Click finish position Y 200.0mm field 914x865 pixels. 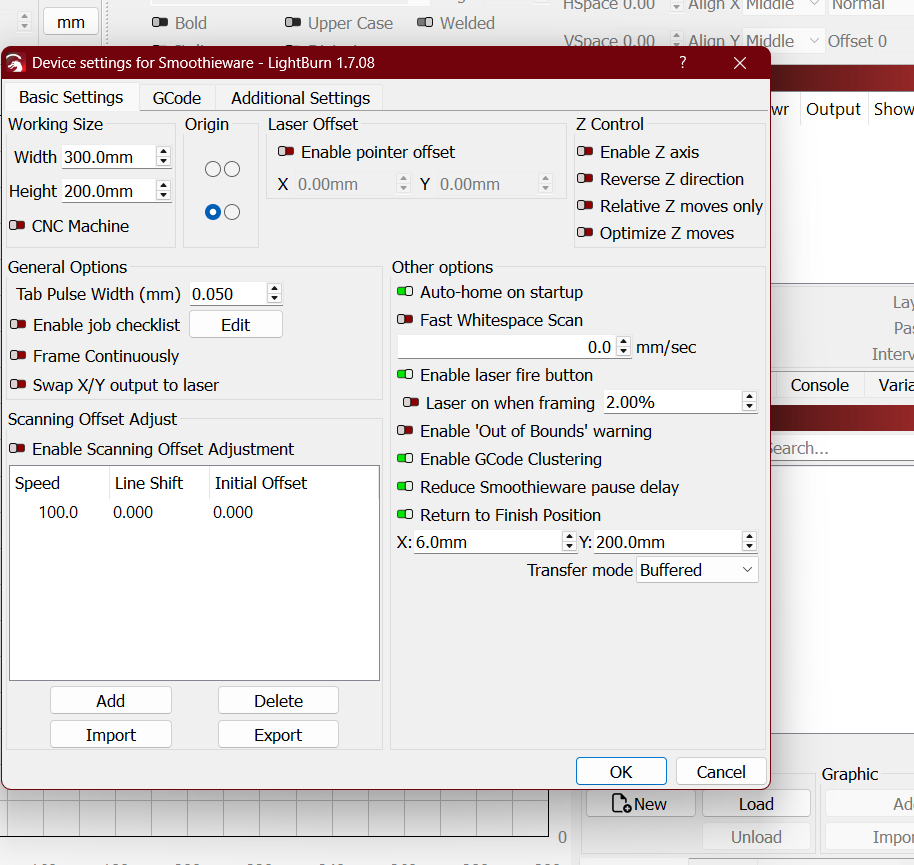pos(668,542)
